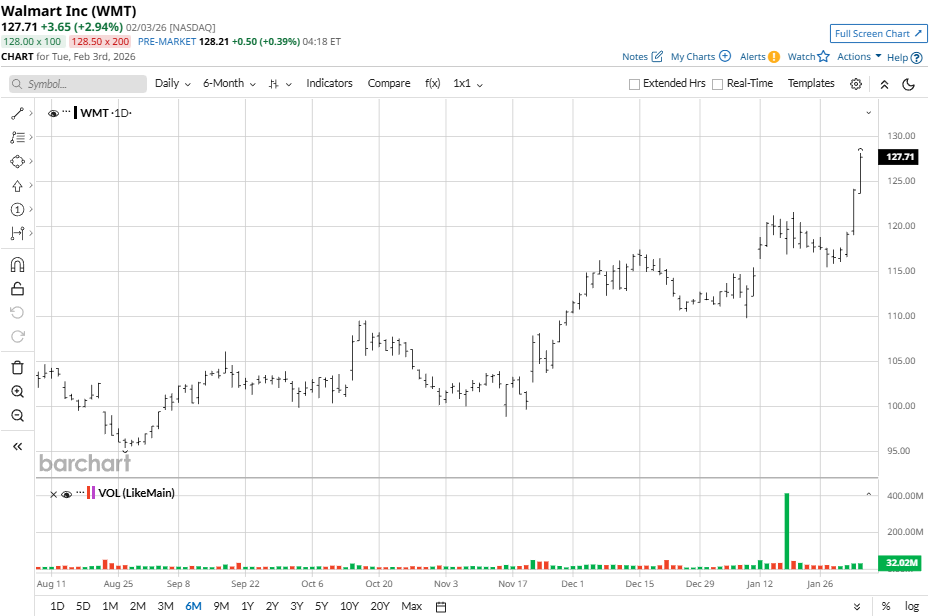
Task: Collapse the drawing tools sidebar
Action: point(17,446)
